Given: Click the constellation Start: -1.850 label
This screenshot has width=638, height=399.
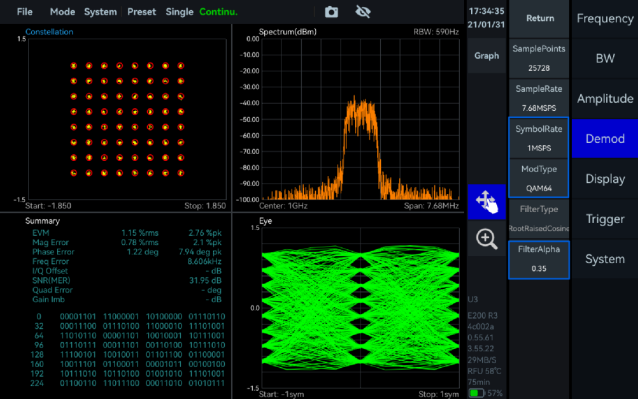Looking at the screenshot, I should pyautogui.click(x=48, y=206).
